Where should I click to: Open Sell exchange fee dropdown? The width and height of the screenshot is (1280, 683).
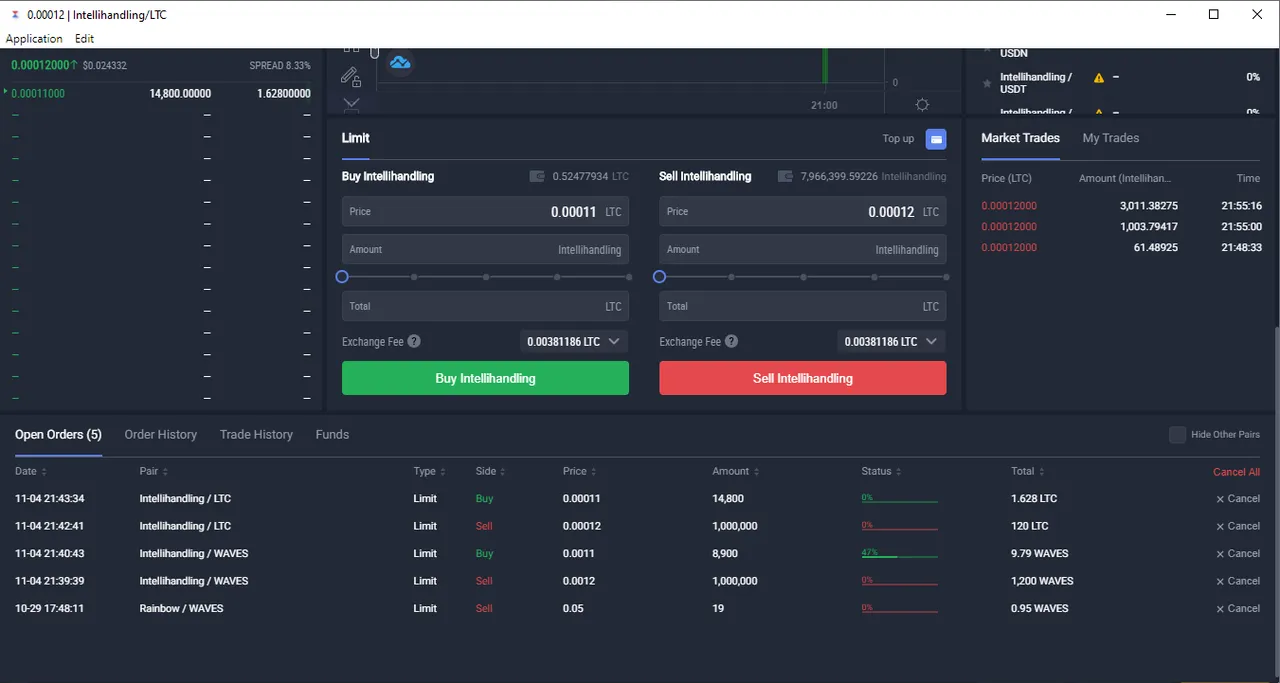(891, 342)
